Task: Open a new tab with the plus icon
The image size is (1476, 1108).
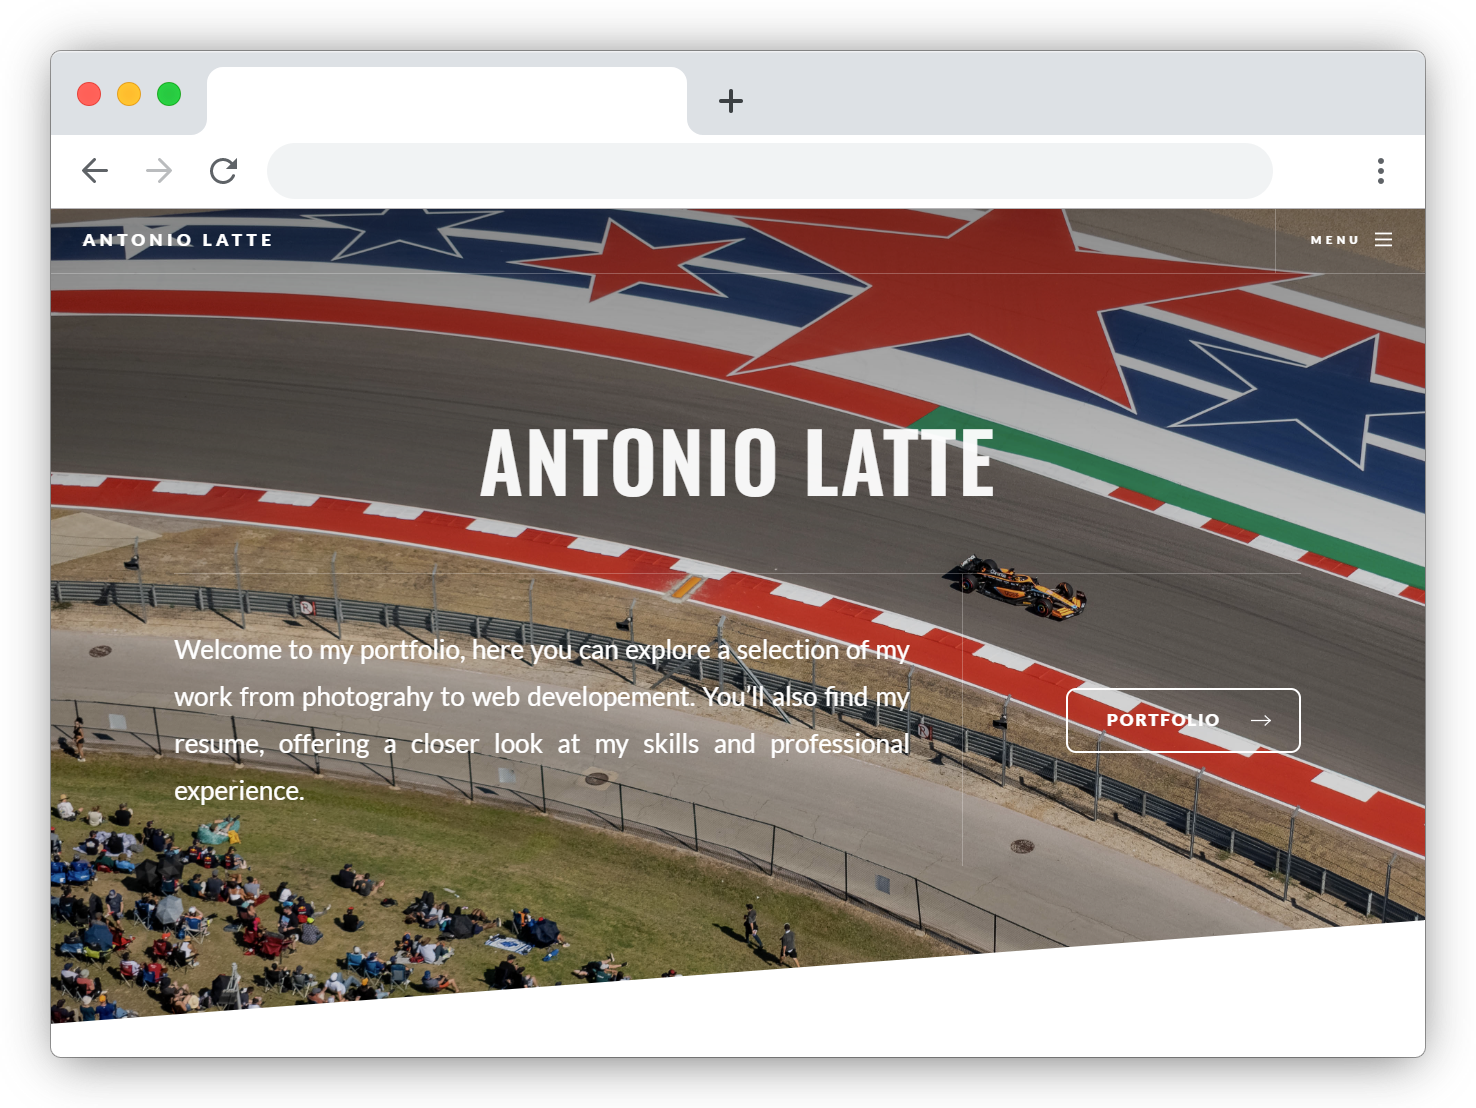Action: 731,101
